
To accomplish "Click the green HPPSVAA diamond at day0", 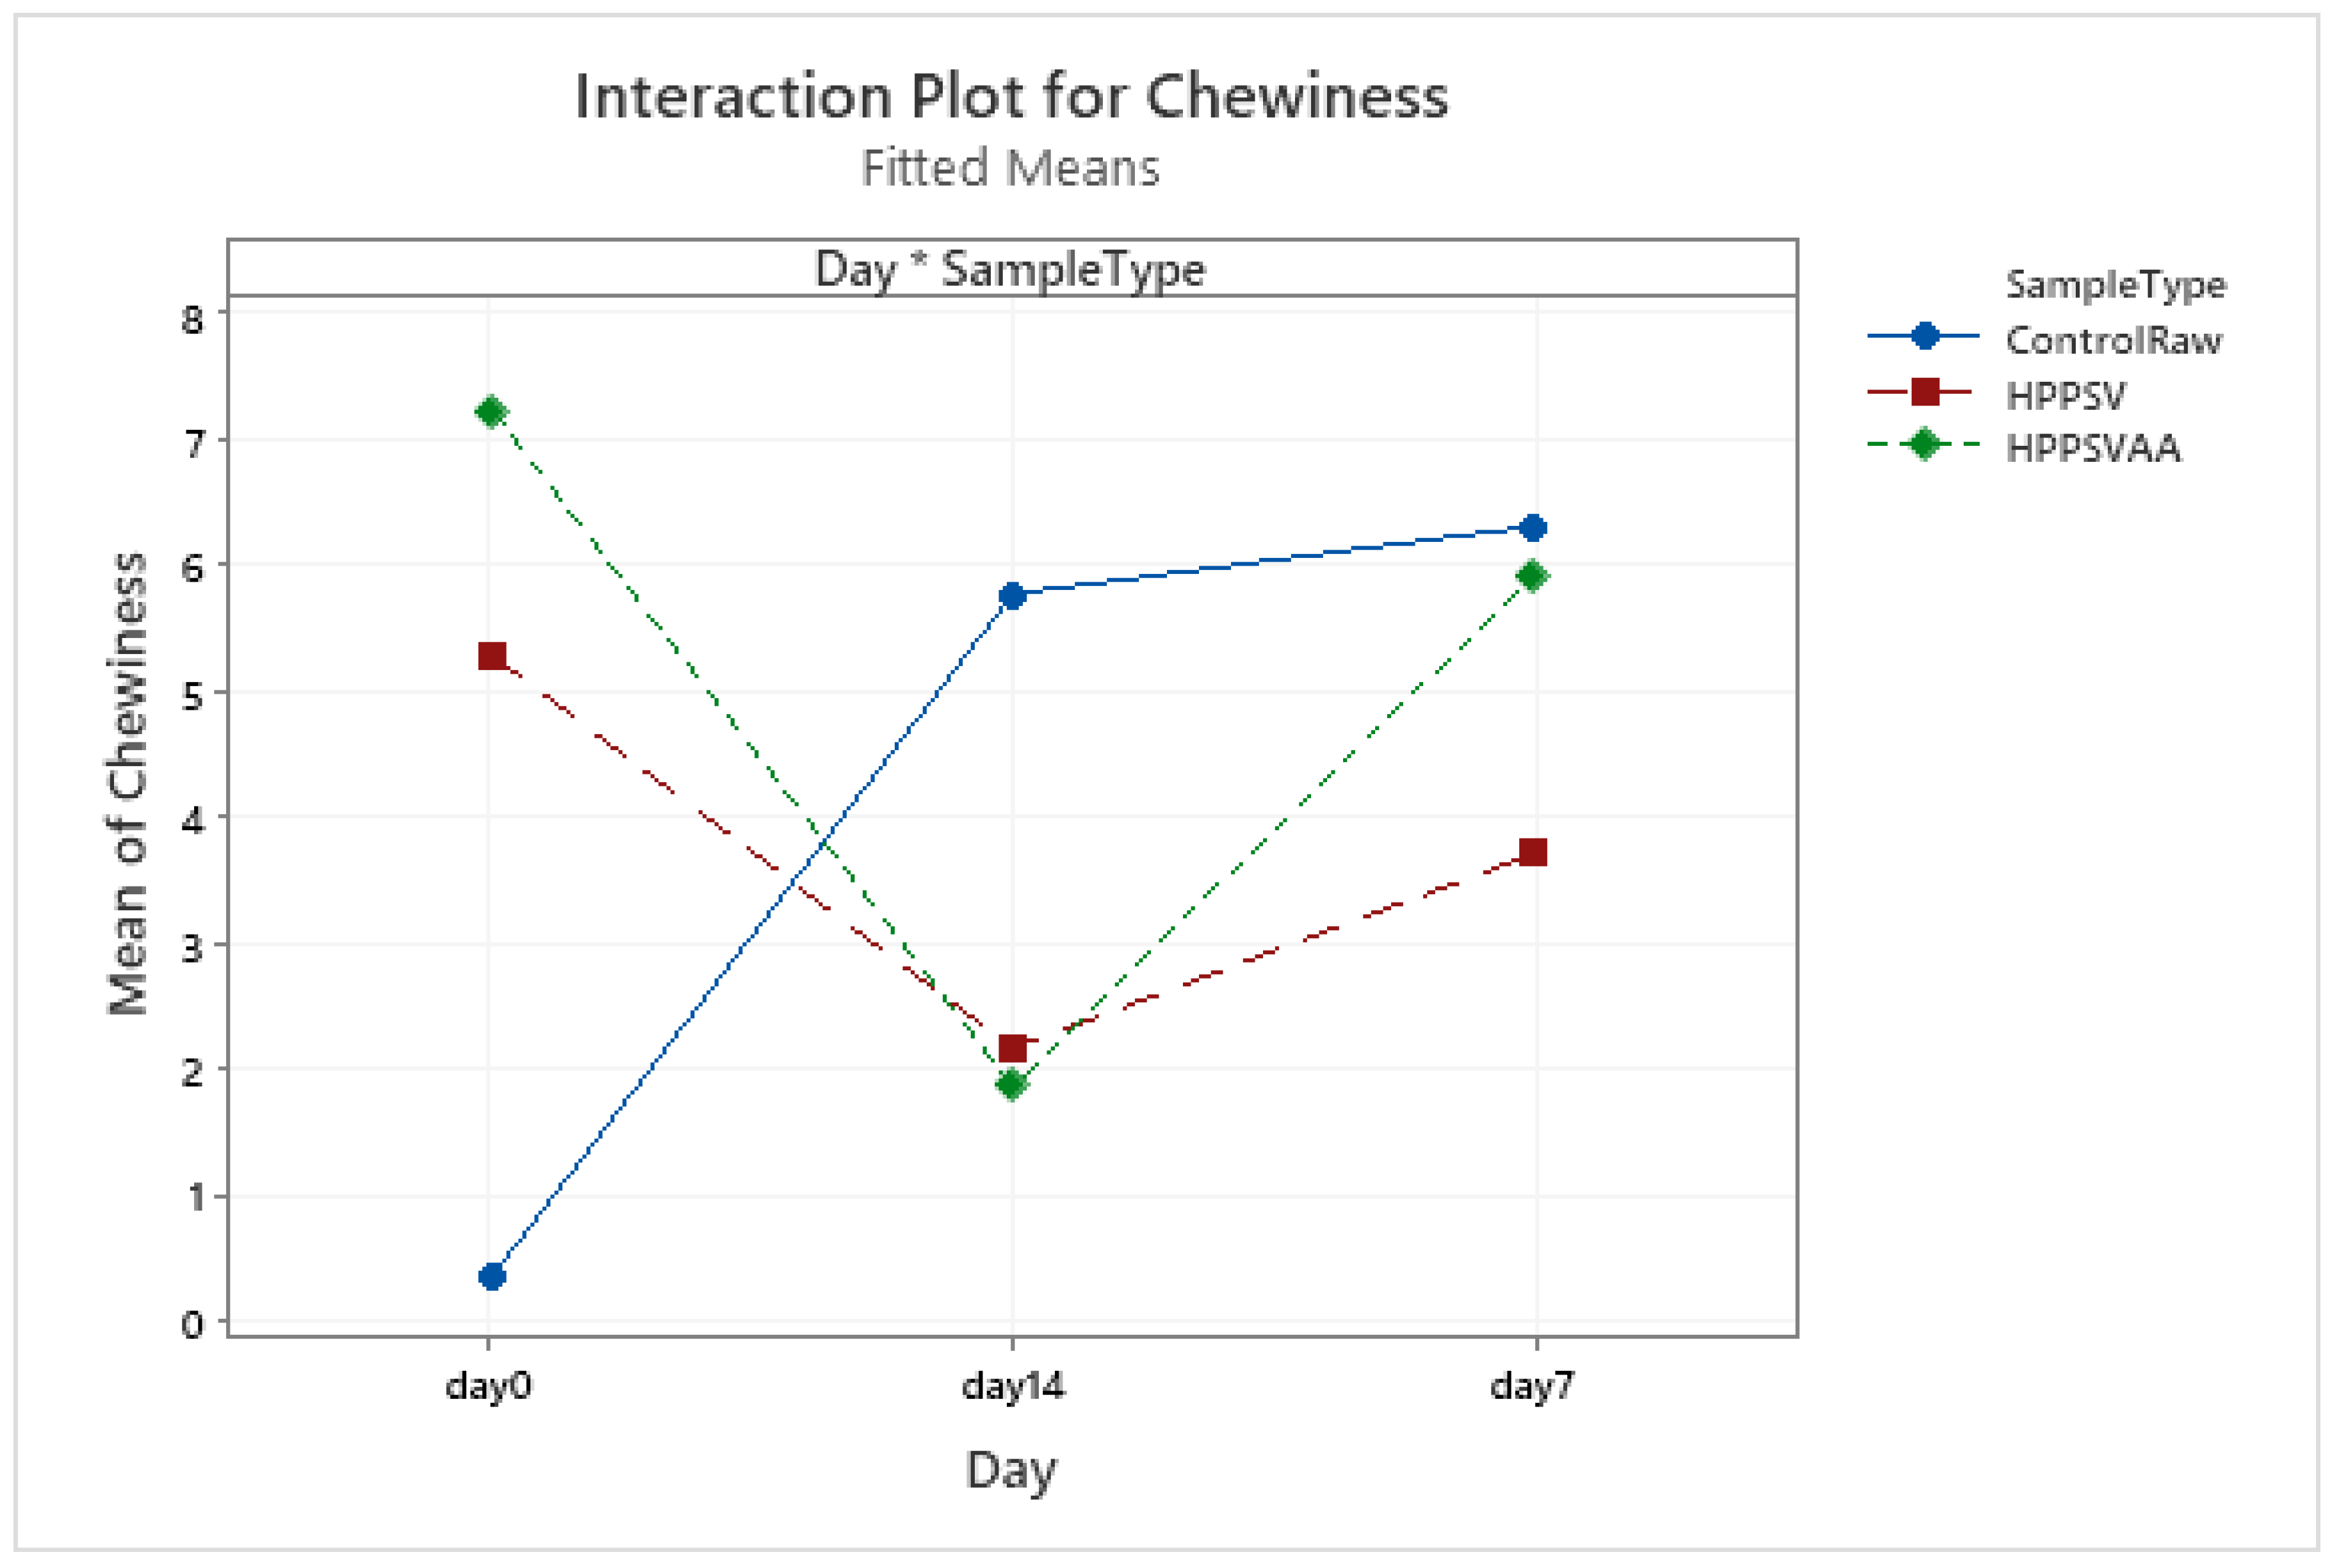I will (x=491, y=412).
